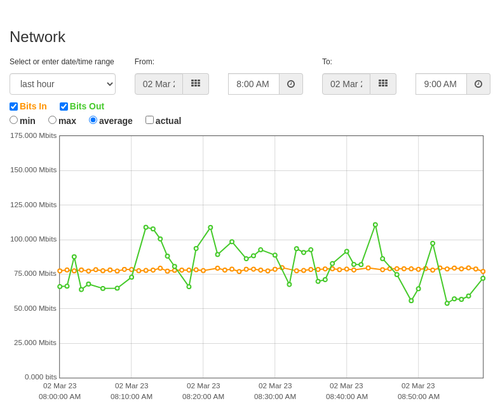Open the To time clock picker icon
500x403 pixels.
pyautogui.click(x=478, y=84)
